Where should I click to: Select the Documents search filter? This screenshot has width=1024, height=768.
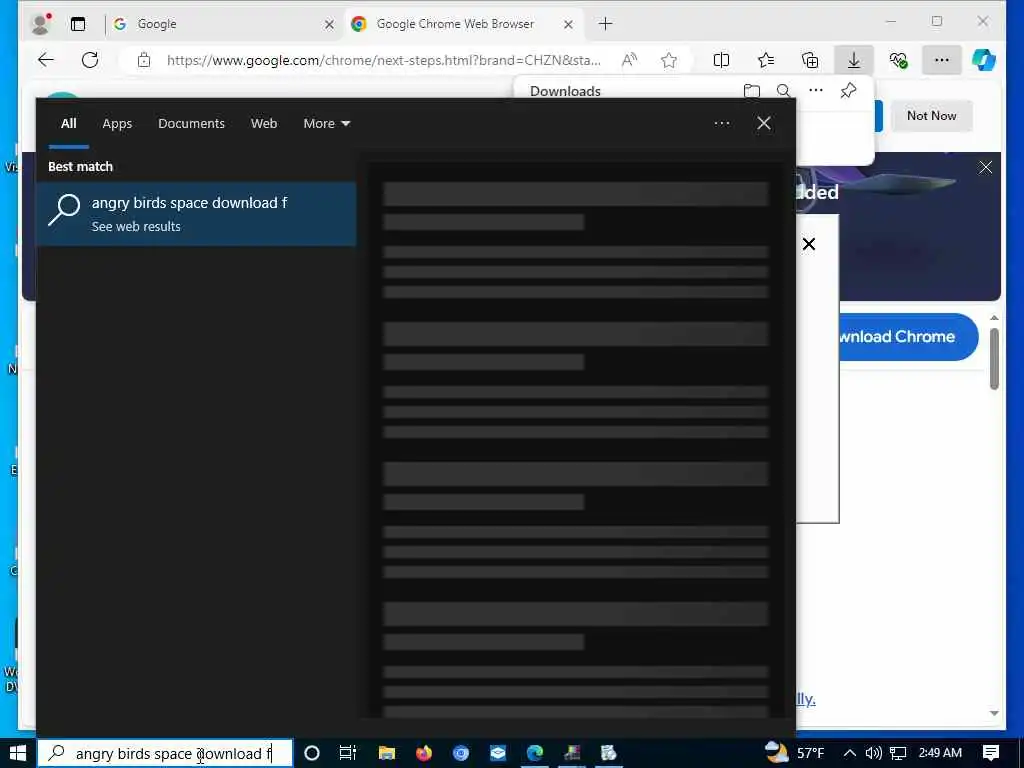[191, 123]
